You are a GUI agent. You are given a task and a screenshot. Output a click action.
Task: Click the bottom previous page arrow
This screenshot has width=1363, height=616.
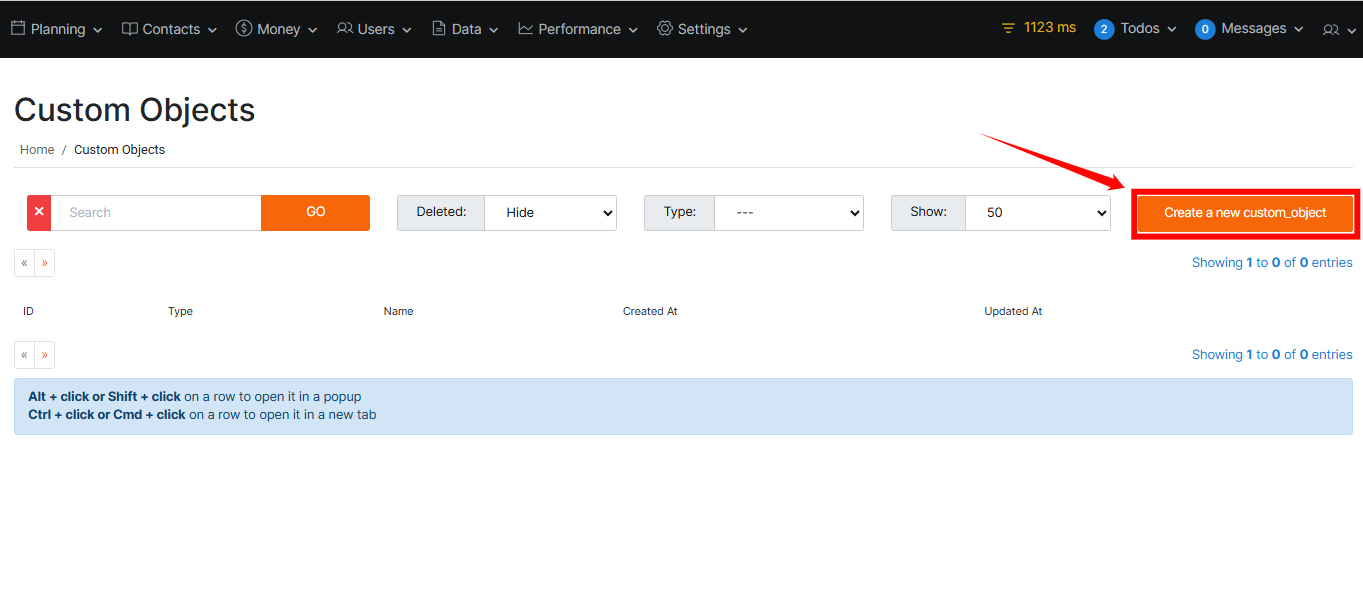pos(24,355)
